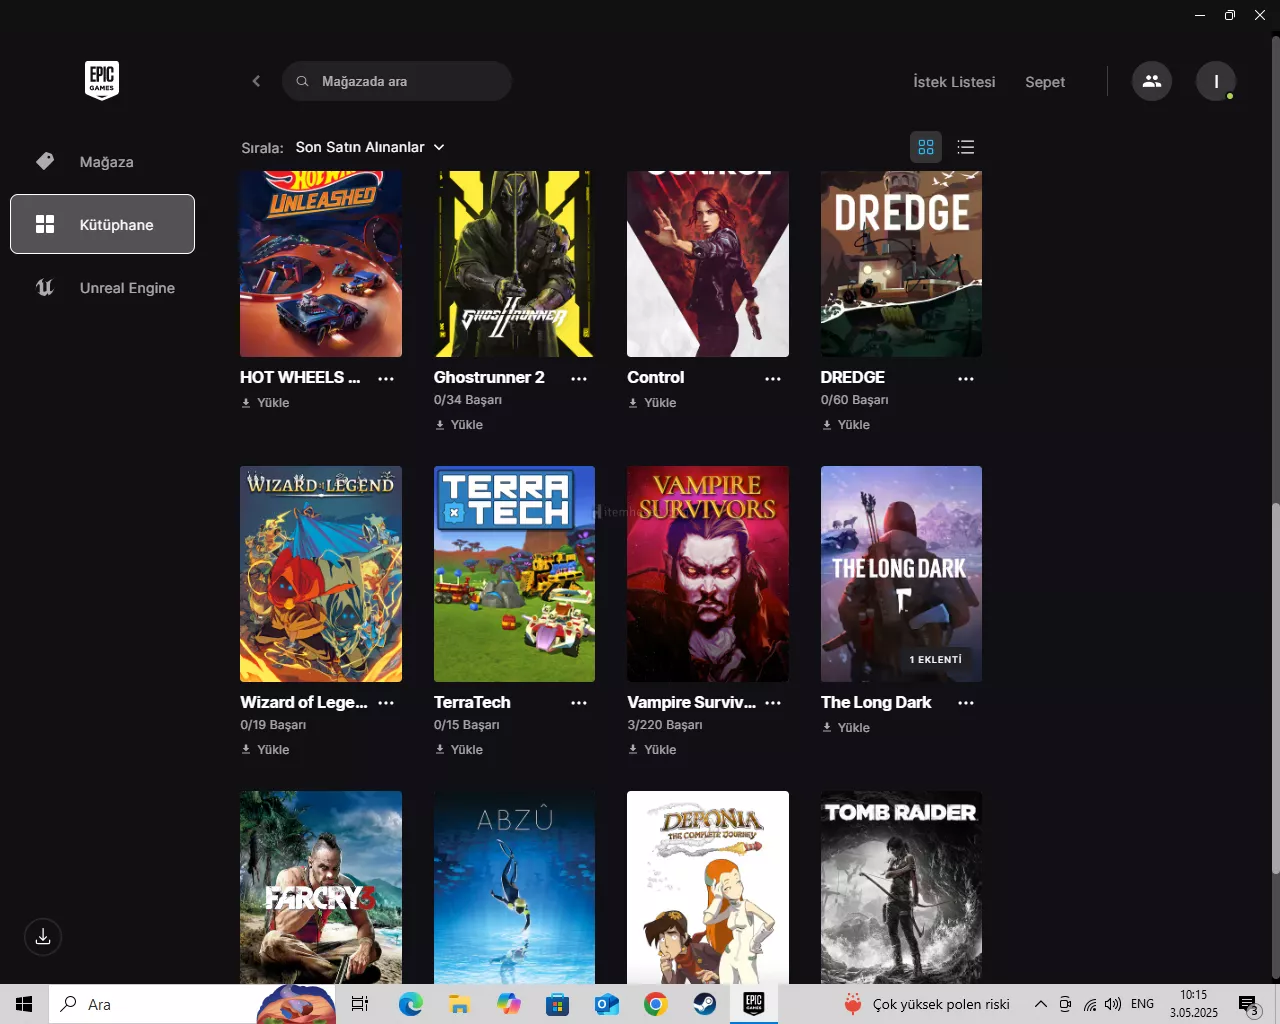This screenshot has width=1280, height=1024.
Task: Click the back arrow navigation icon
Action: 256,81
